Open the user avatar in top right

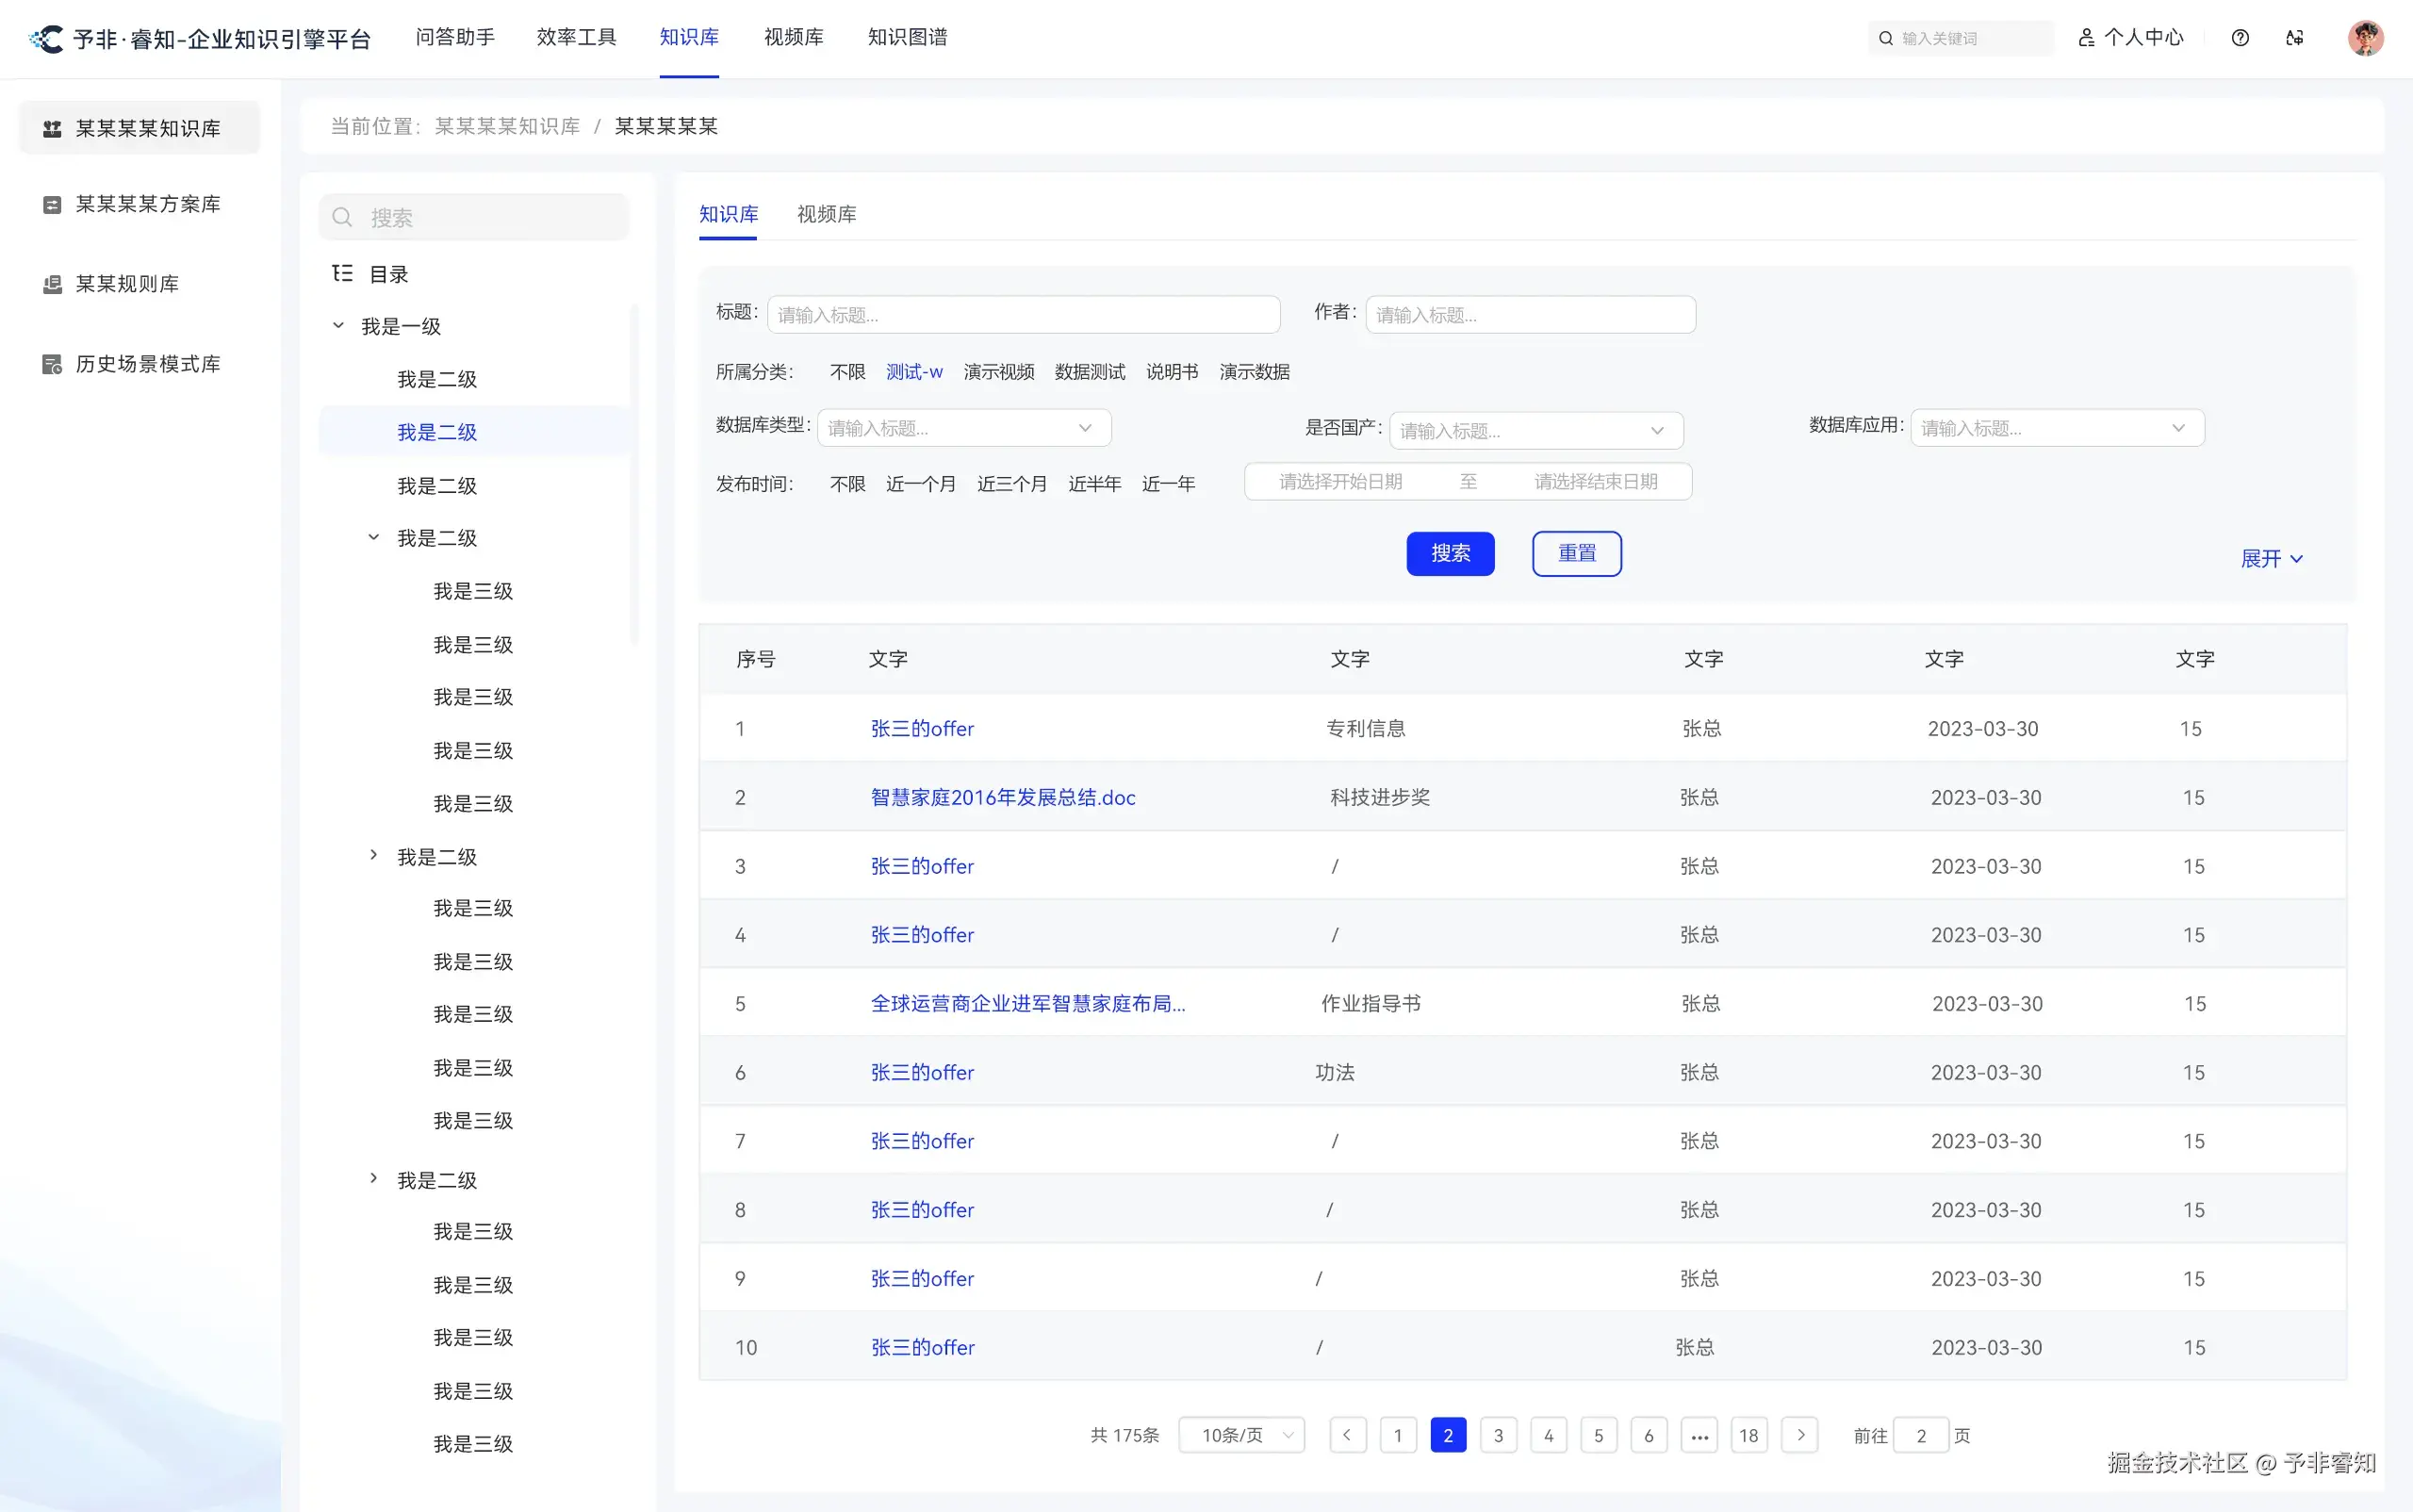pos(2365,38)
